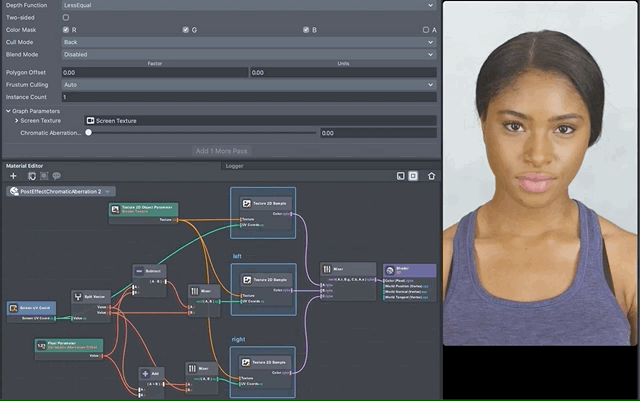The image size is (640, 401).
Task: Enable the Two-sided checkbox
Action: click(x=66, y=17)
